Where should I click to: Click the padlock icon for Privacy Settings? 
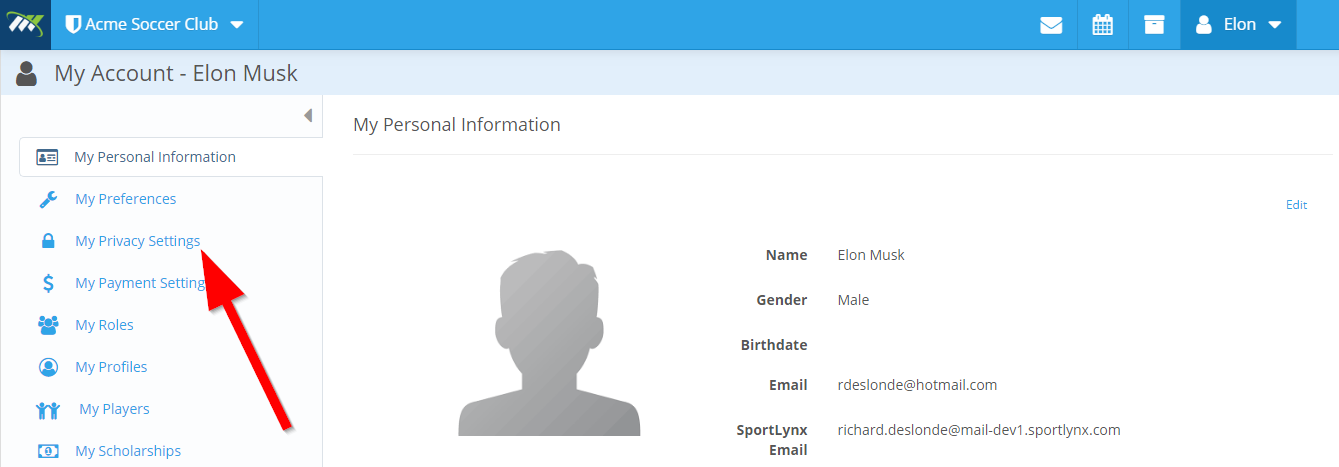click(48, 241)
